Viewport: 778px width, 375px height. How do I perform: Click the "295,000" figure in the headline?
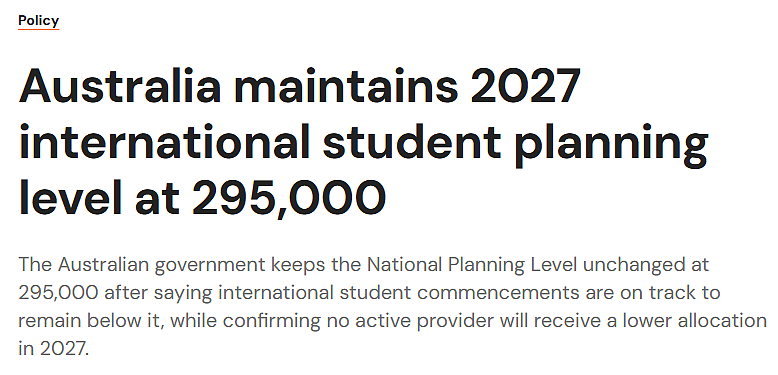[x=289, y=199]
